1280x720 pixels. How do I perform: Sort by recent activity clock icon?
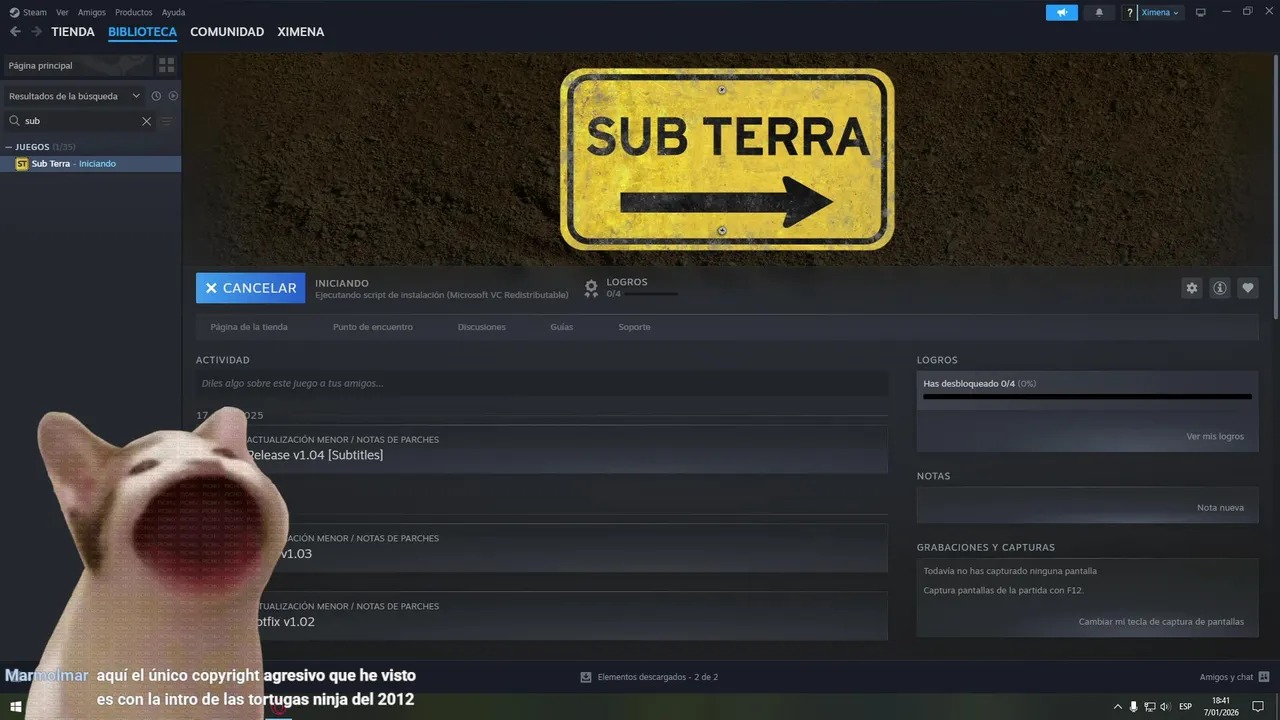click(156, 96)
